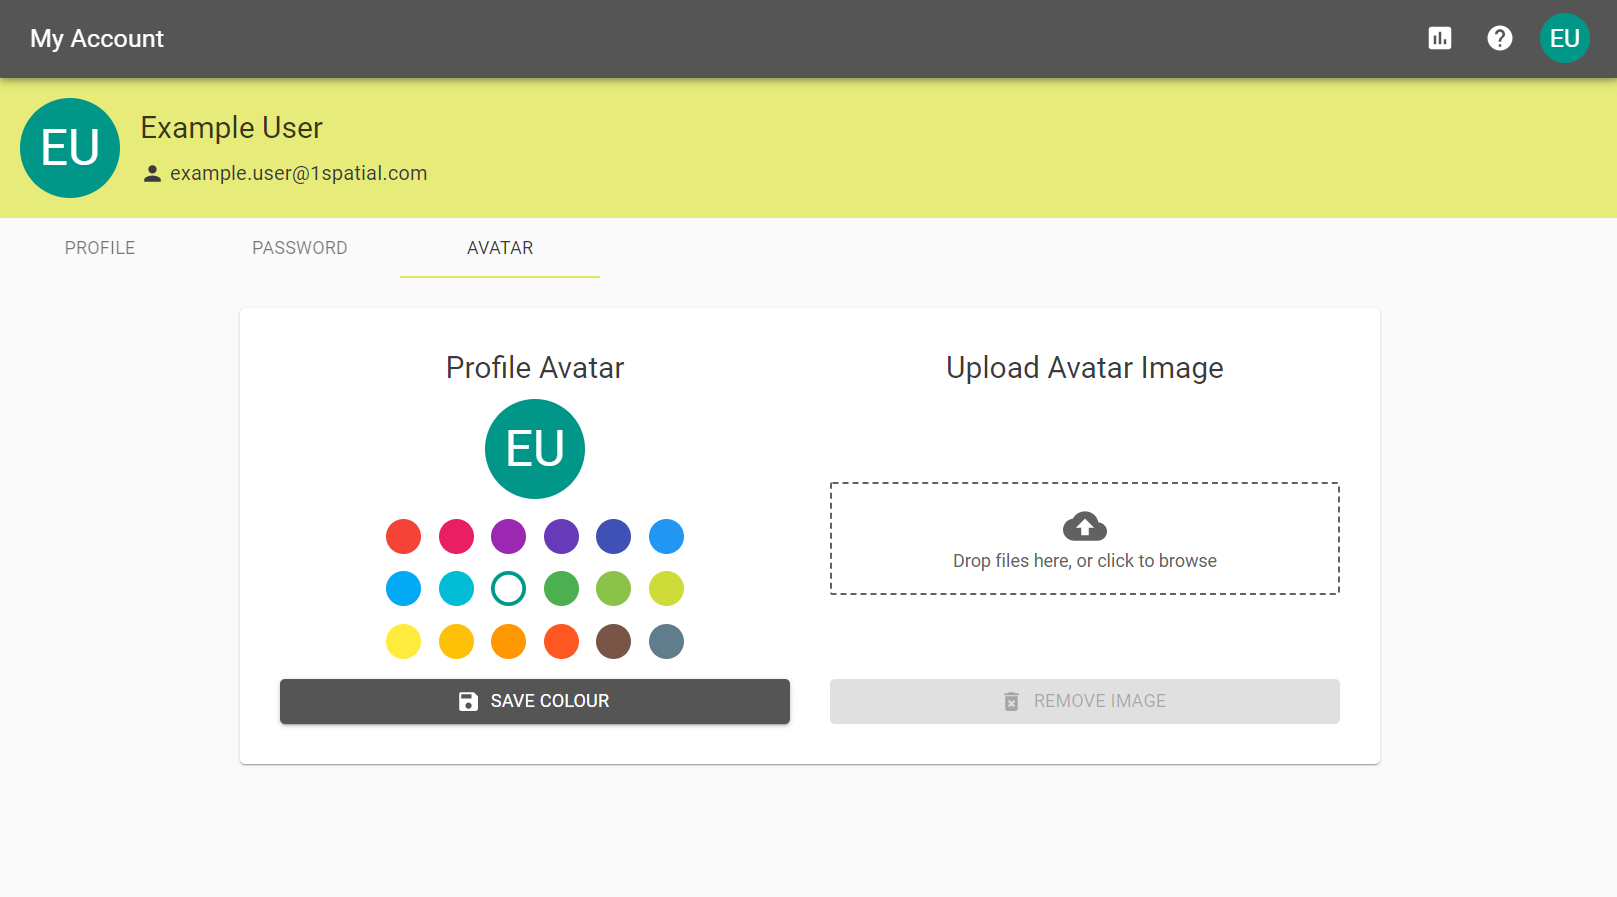Choose the purple colour swatch
This screenshot has height=897, width=1617.
(x=509, y=536)
